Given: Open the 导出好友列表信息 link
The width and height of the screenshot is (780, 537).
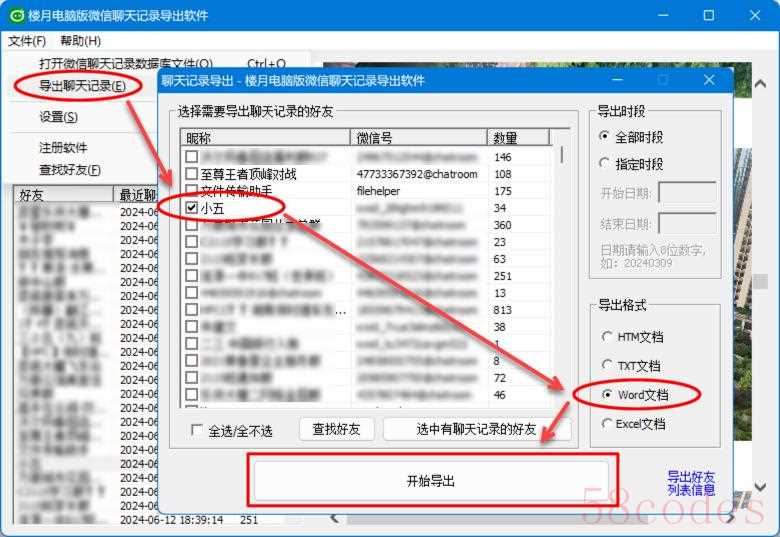Looking at the screenshot, I should click(691, 483).
